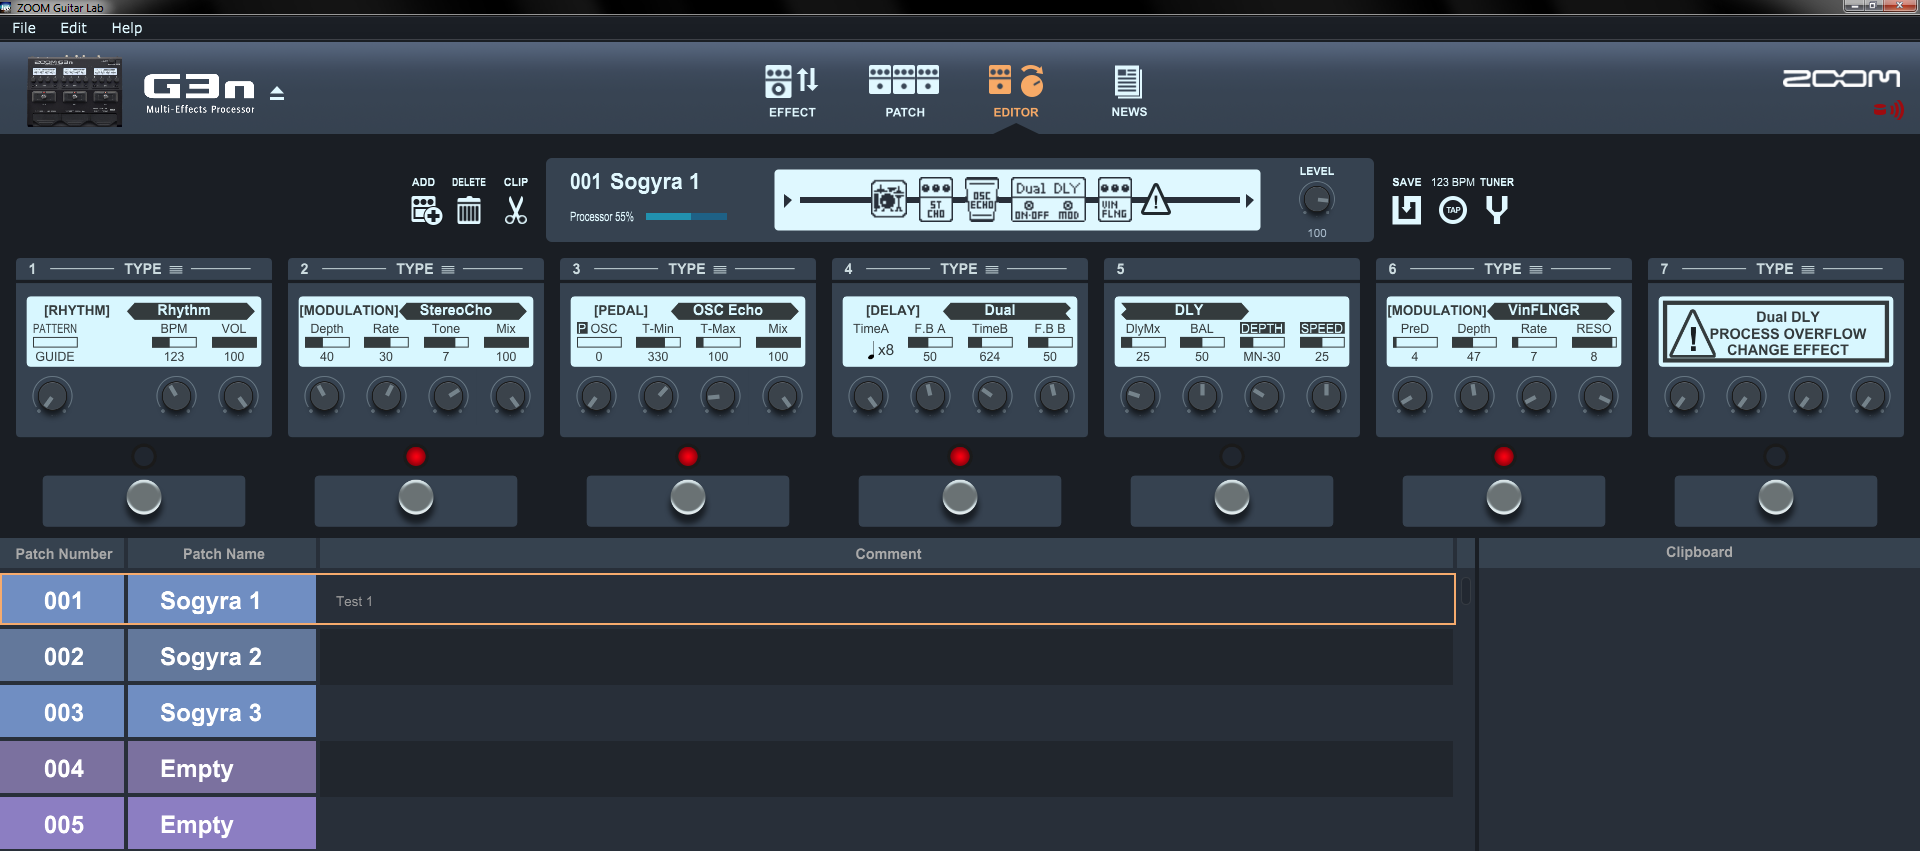
Task: Open slot 6 TYPE menu
Action: (1513, 269)
